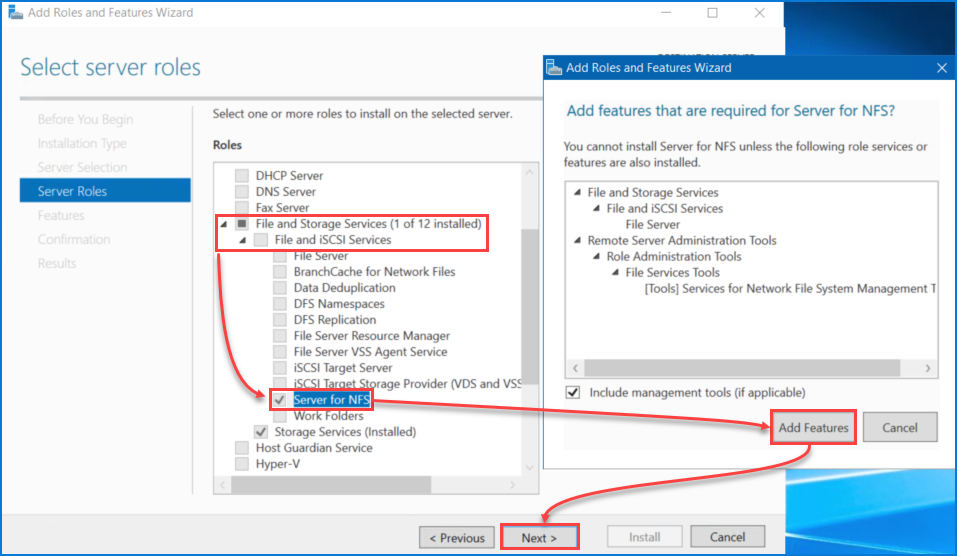Collapse File Services Tools node

615,272
